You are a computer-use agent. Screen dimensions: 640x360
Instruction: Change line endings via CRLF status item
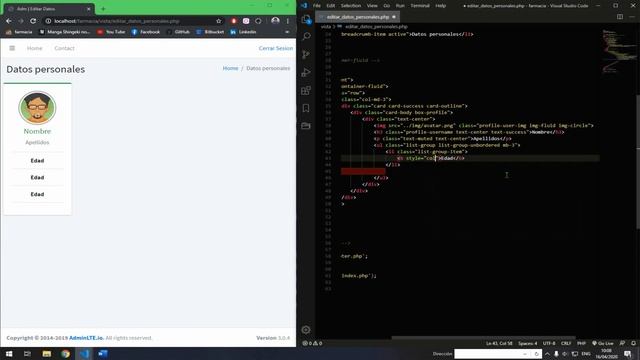tap(566, 343)
